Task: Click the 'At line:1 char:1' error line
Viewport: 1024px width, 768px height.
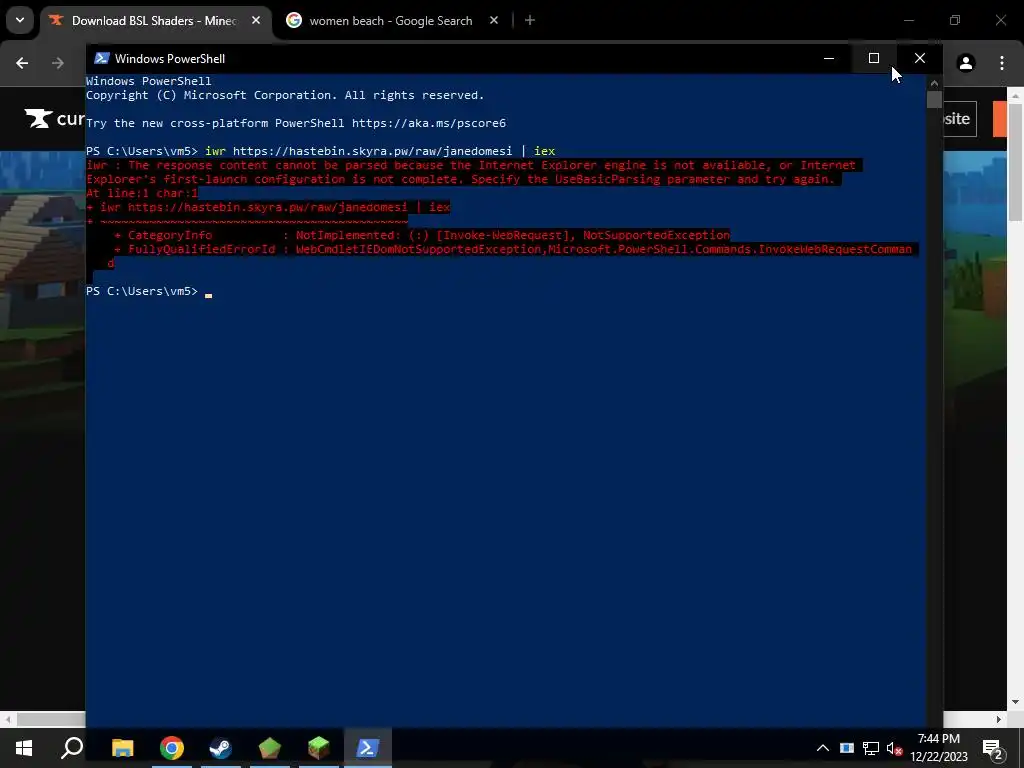Action: (142, 193)
